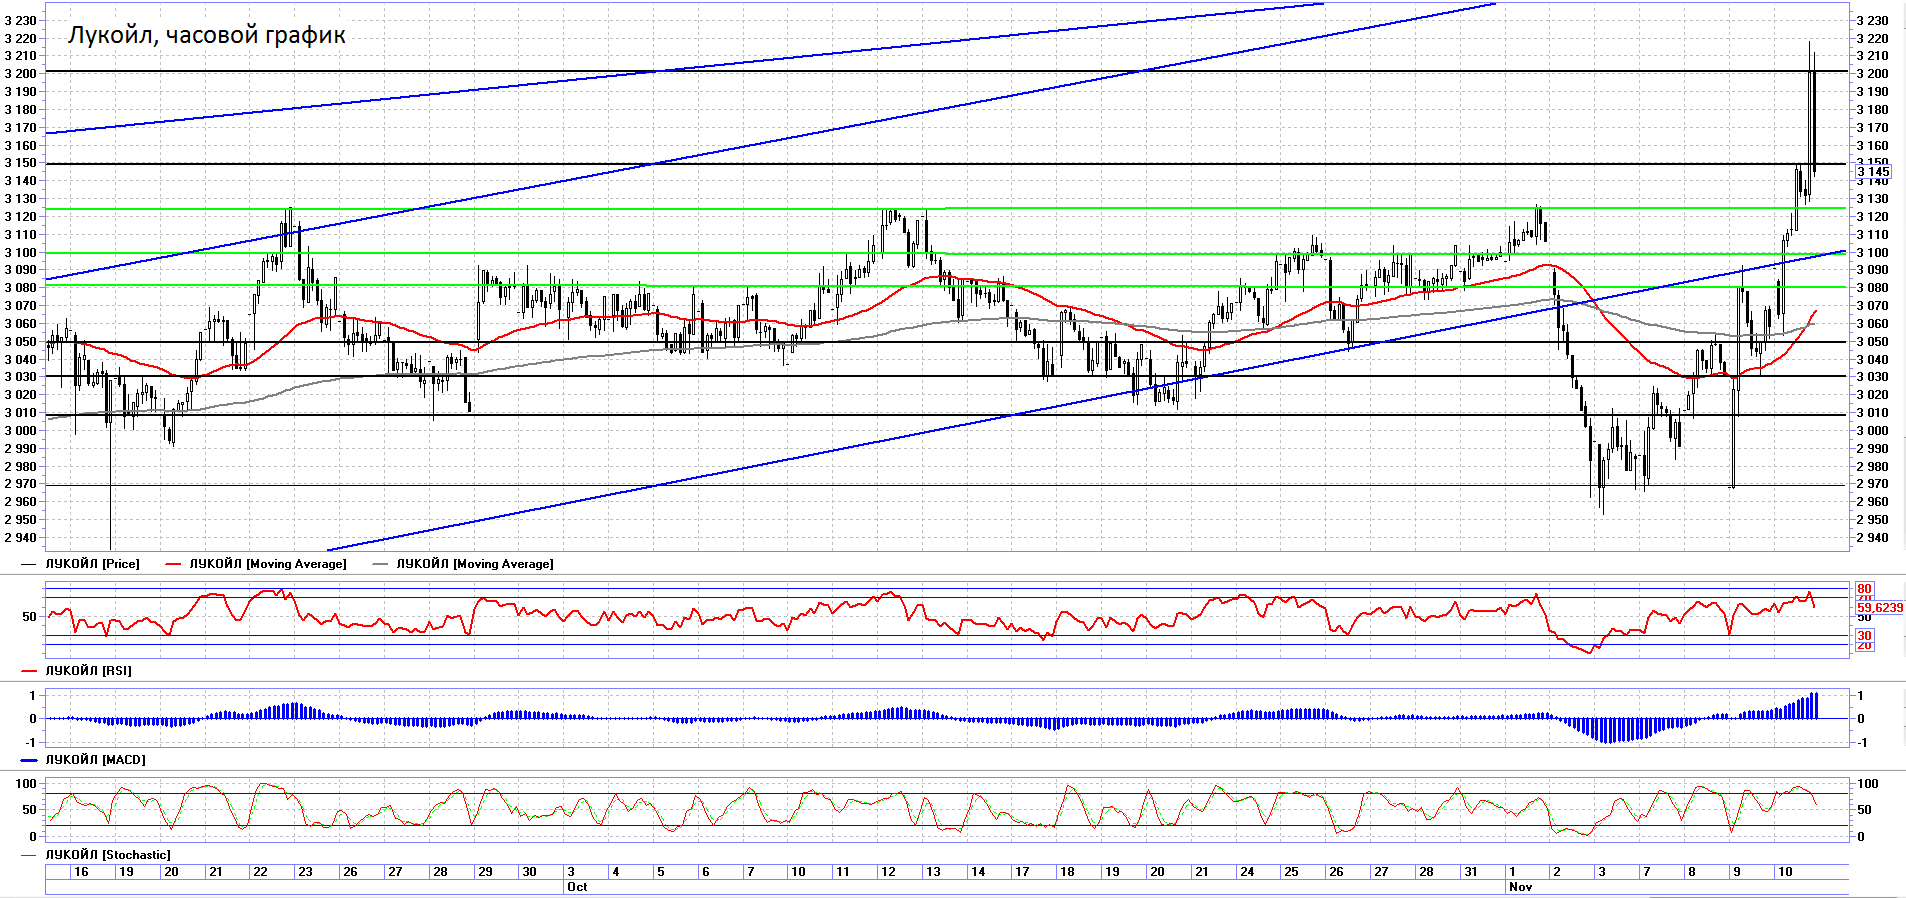Viewport: 1906px width, 898px height.
Task: Click date axis label '24'
Action: pyautogui.click(x=1247, y=872)
